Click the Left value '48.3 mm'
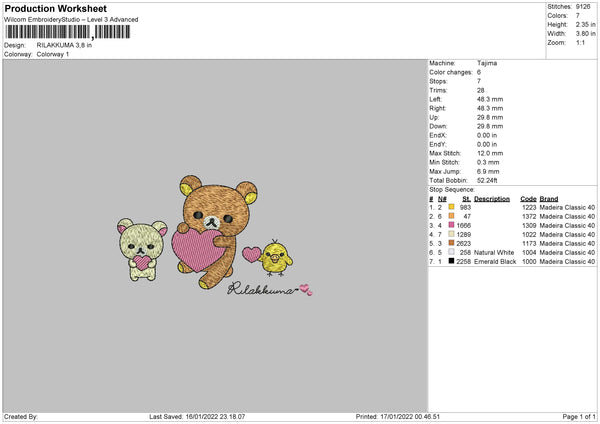 [490, 99]
